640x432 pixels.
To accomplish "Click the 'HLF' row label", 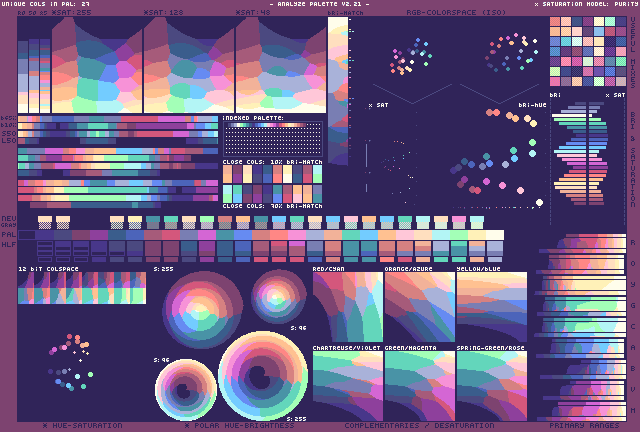I will 9,245.
